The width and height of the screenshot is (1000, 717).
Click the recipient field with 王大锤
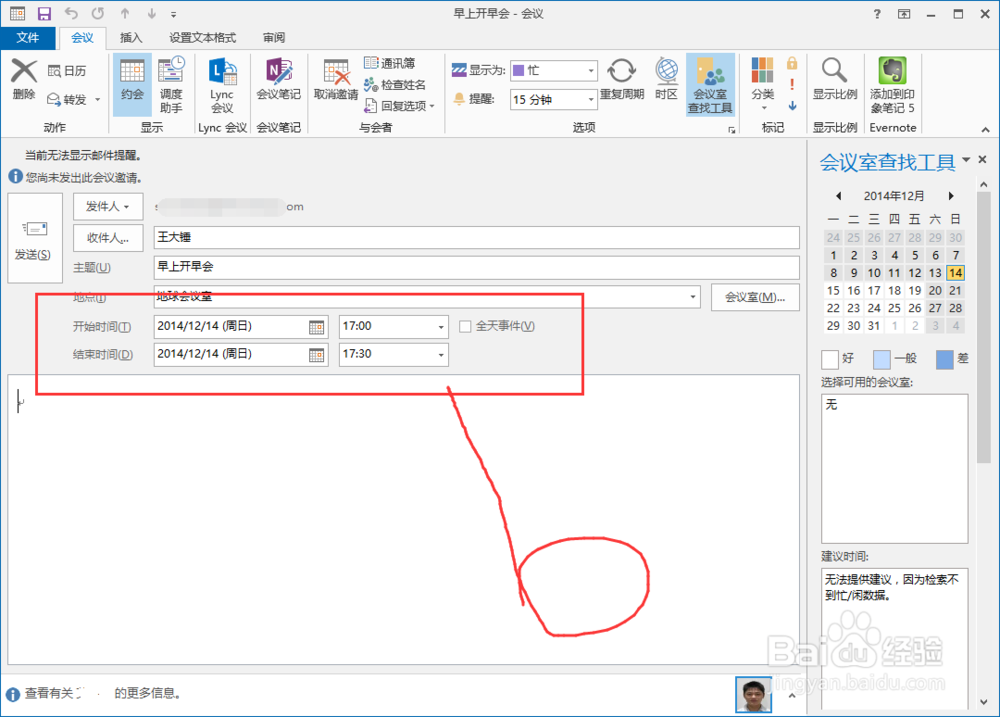(x=476, y=237)
